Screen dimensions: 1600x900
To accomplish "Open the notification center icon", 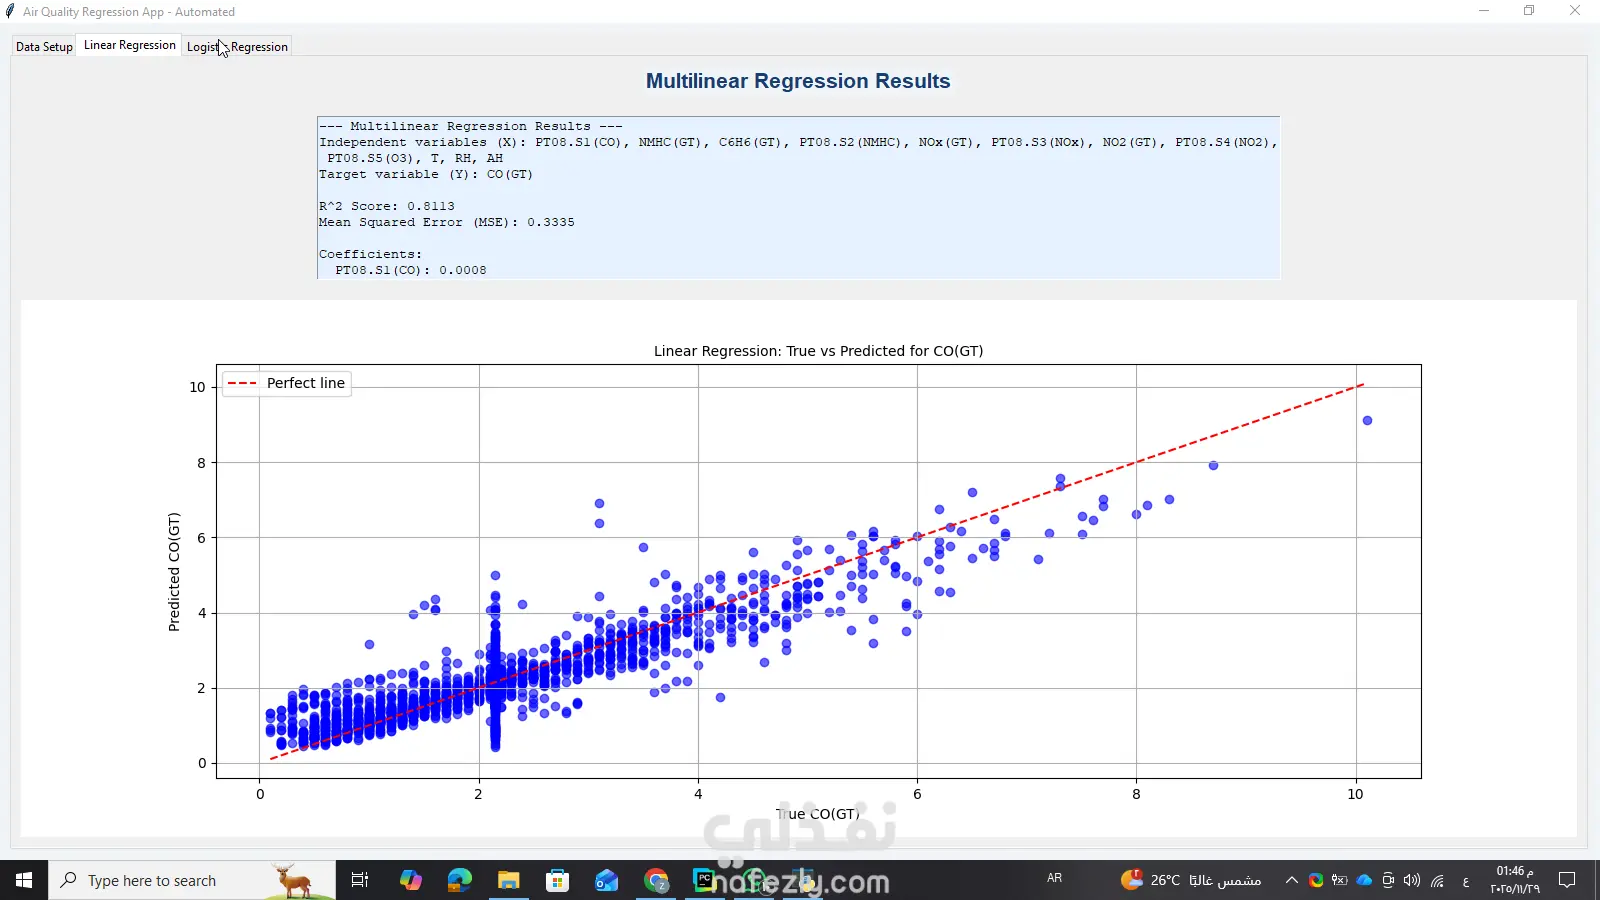I will click(x=1567, y=880).
